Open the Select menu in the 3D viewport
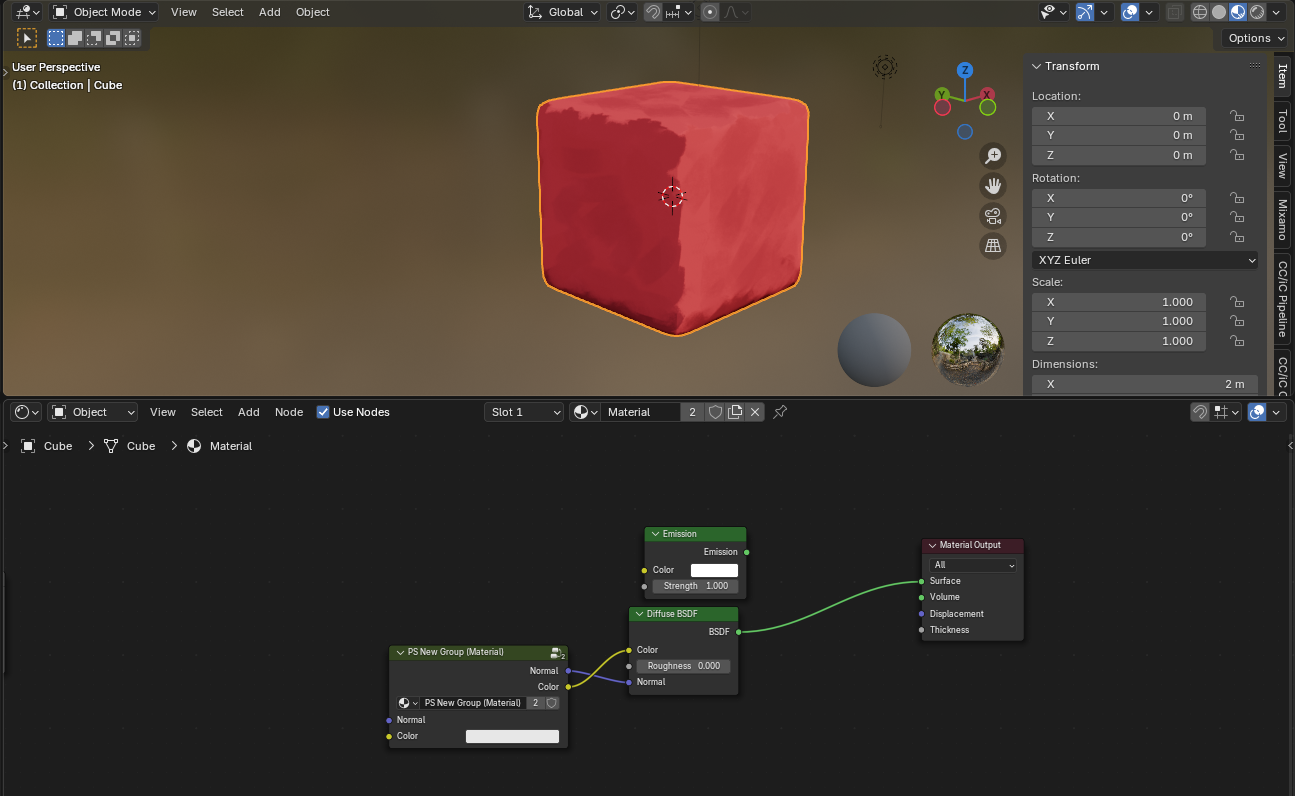 click(x=228, y=12)
